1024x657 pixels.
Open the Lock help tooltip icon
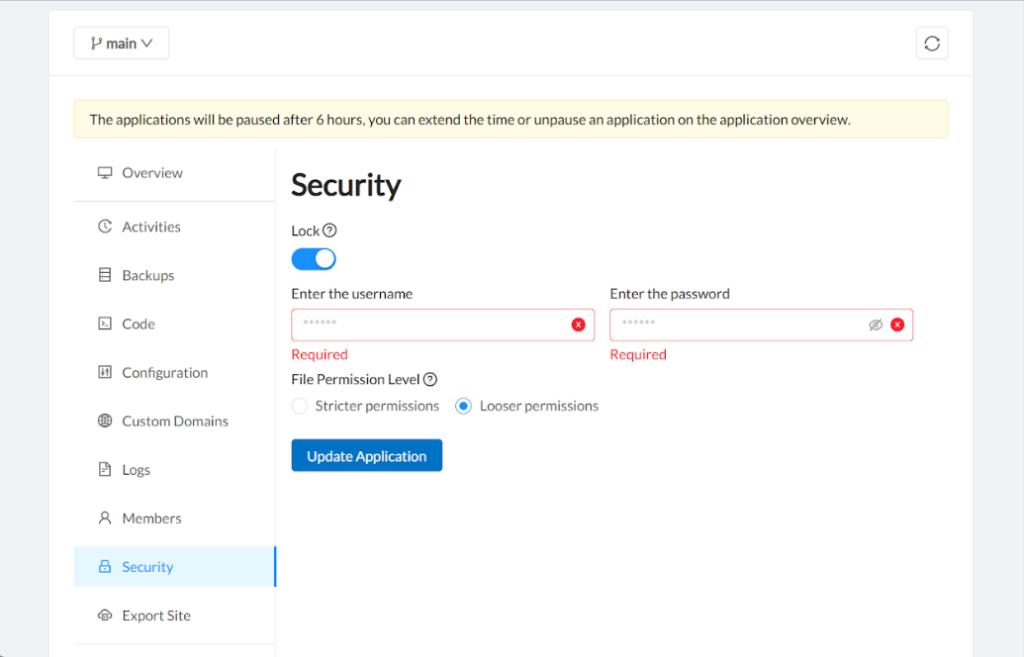pos(332,230)
